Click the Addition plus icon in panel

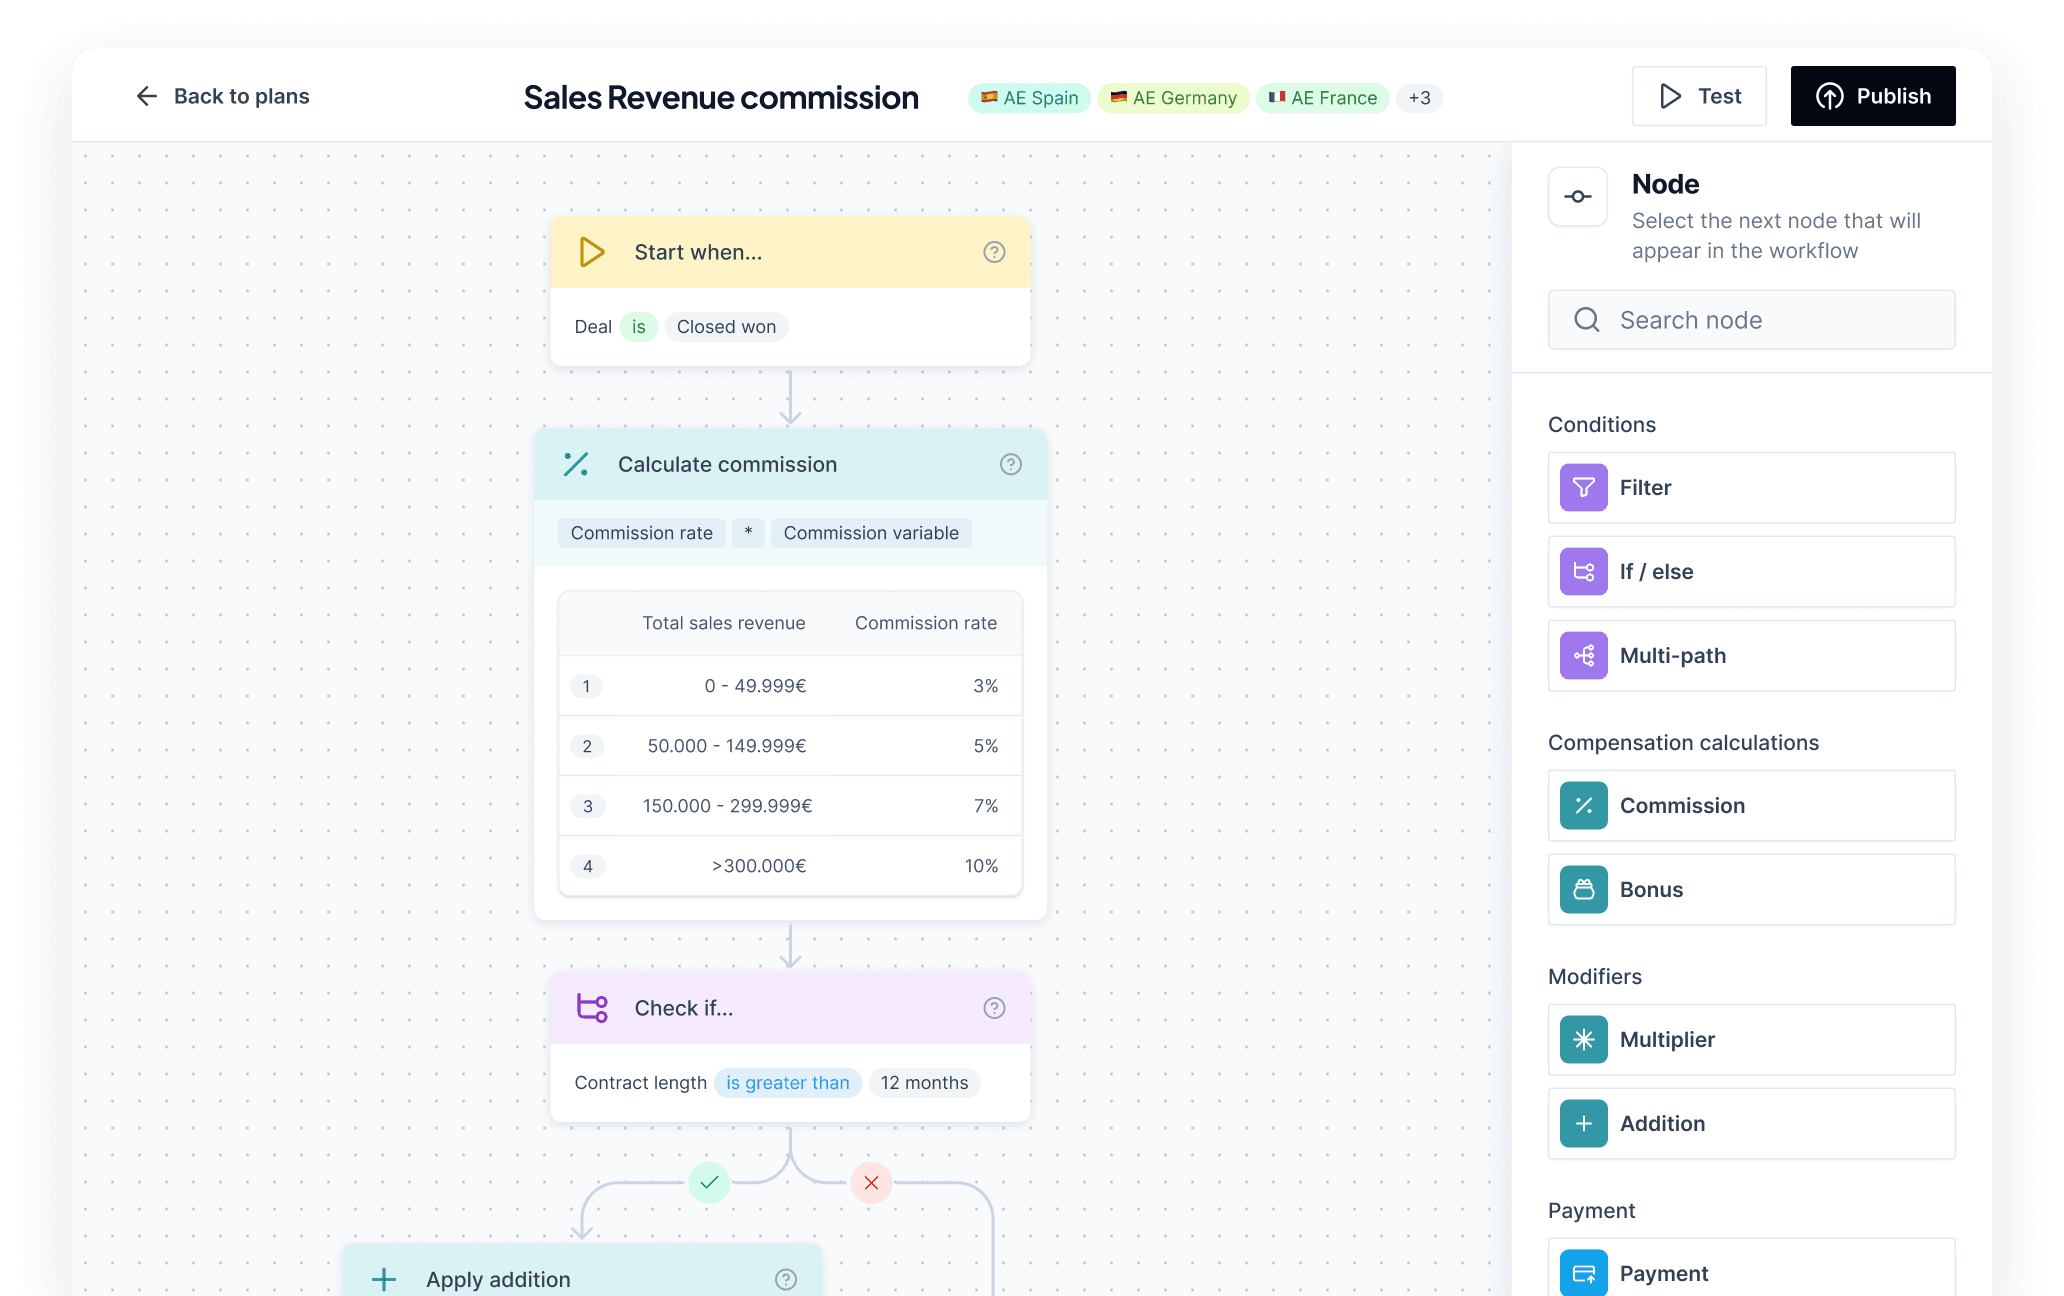pos(1584,1124)
